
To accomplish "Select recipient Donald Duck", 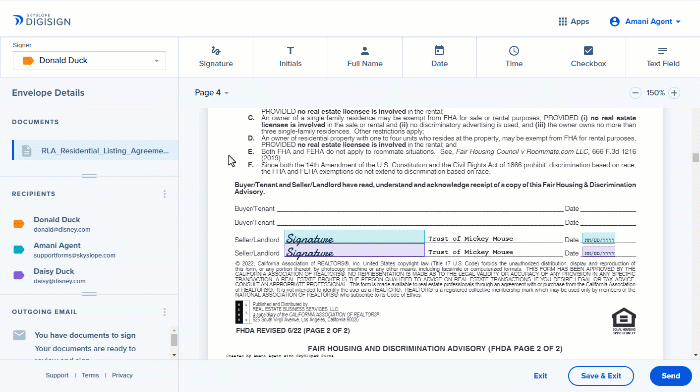I will (x=62, y=224).
